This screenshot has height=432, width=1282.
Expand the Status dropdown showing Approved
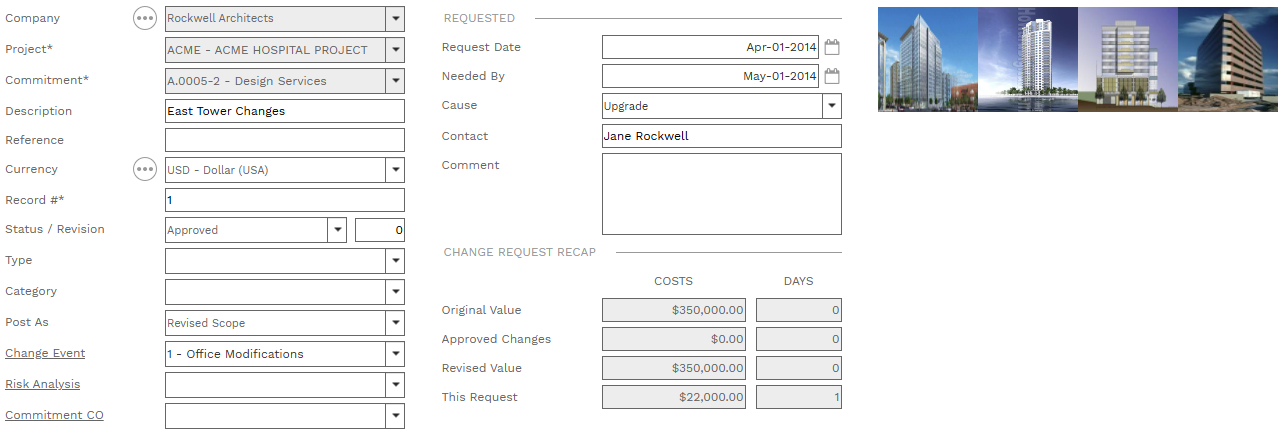click(337, 230)
